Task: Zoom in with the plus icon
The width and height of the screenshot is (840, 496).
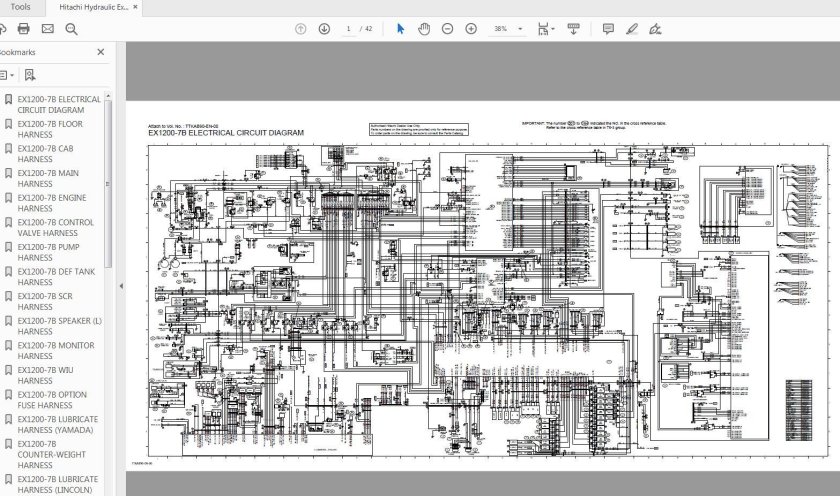Action: pos(471,29)
